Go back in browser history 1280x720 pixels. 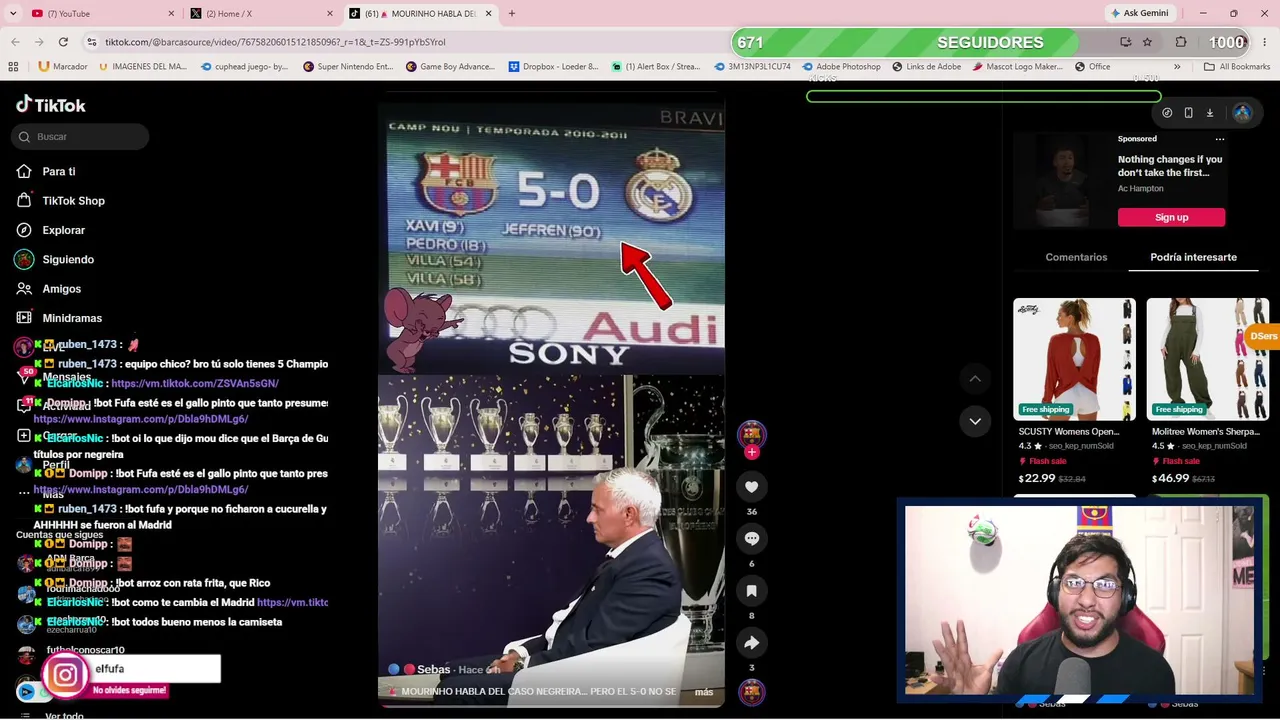click(x=15, y=42)
